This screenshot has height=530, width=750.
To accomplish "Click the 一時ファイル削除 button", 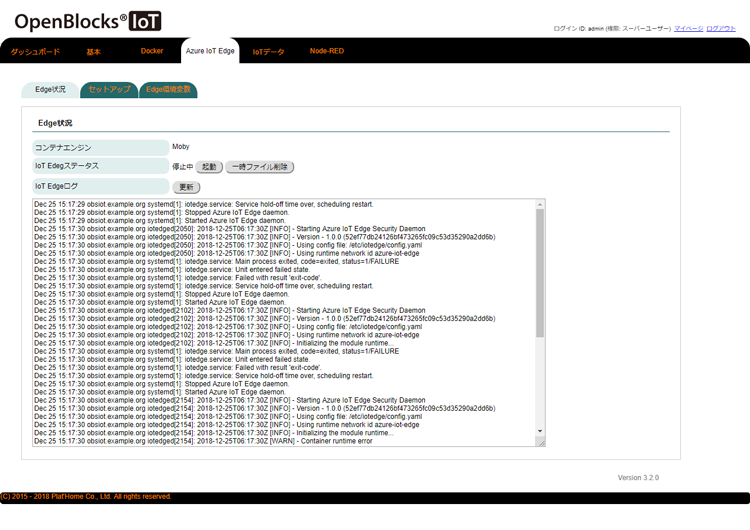I will pos(260,167).
